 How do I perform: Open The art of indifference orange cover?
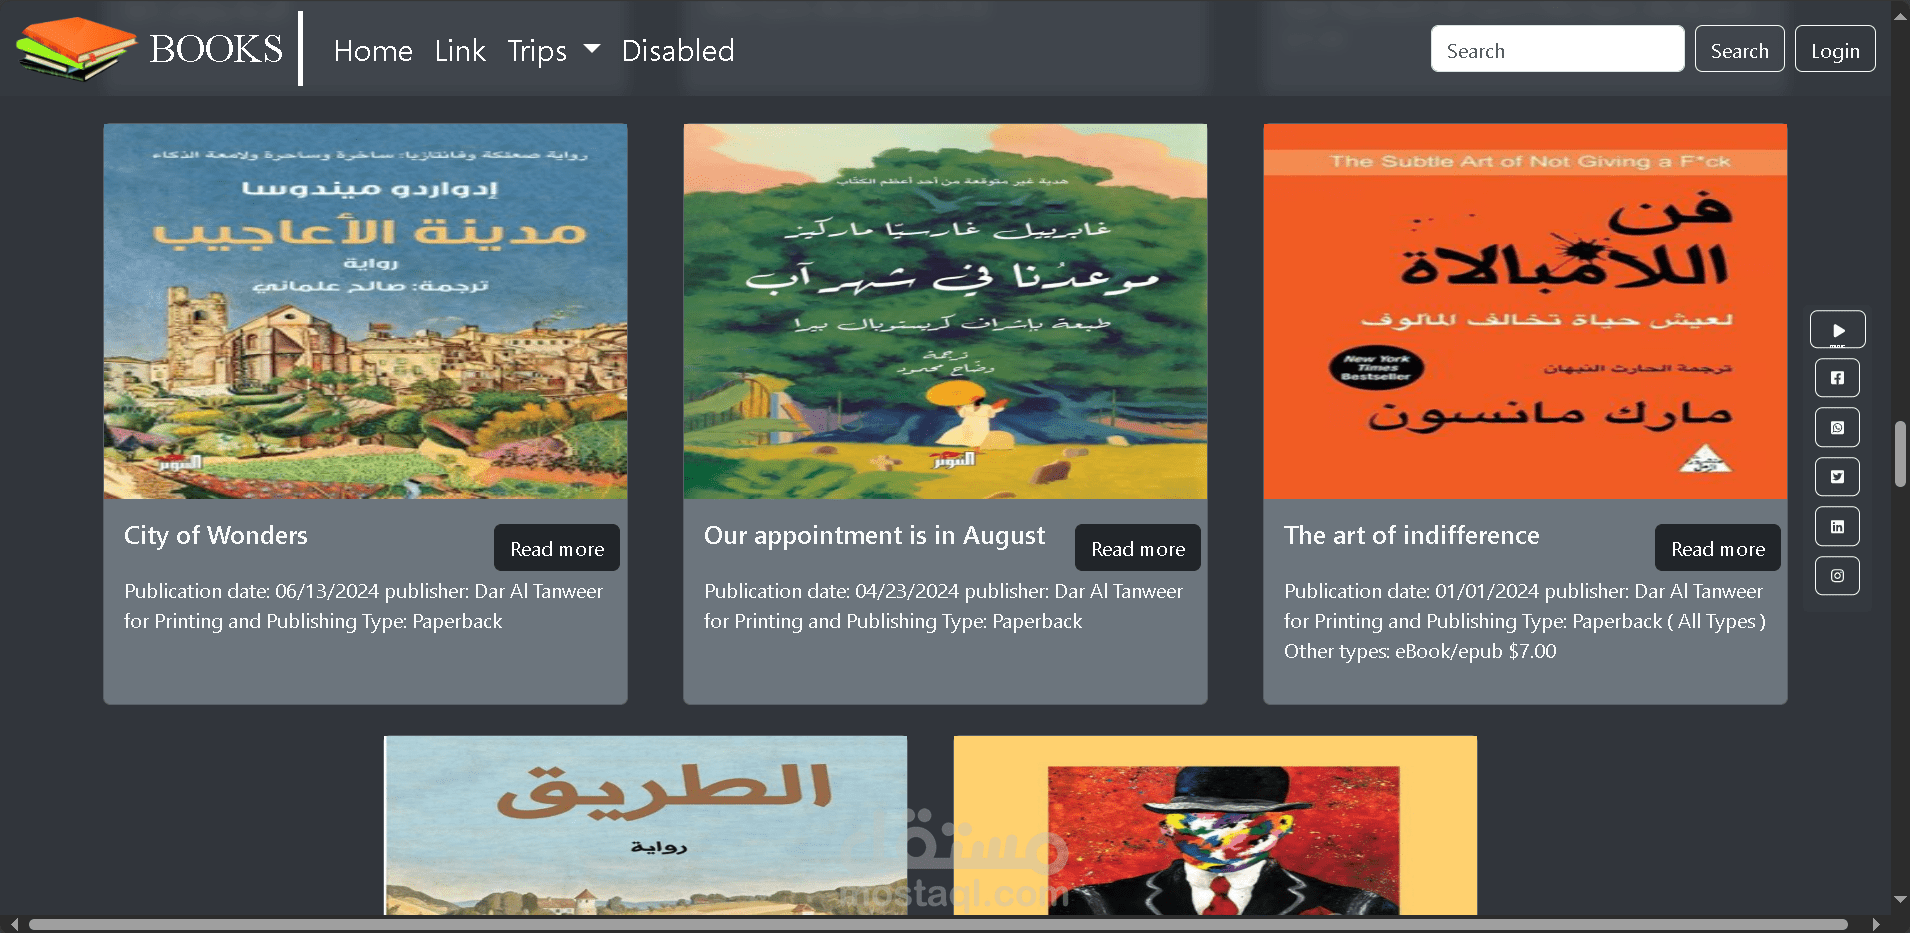[1525, 311]
